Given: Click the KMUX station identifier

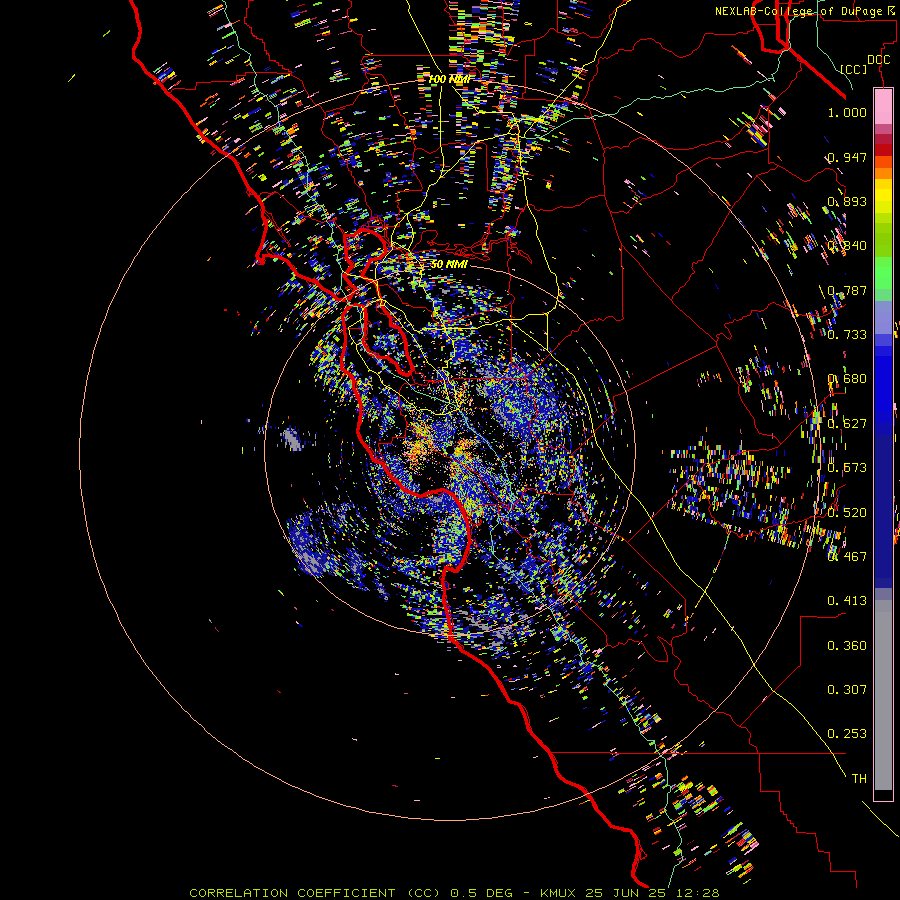Looking at the screenshot, I should [x=560, y=893].
